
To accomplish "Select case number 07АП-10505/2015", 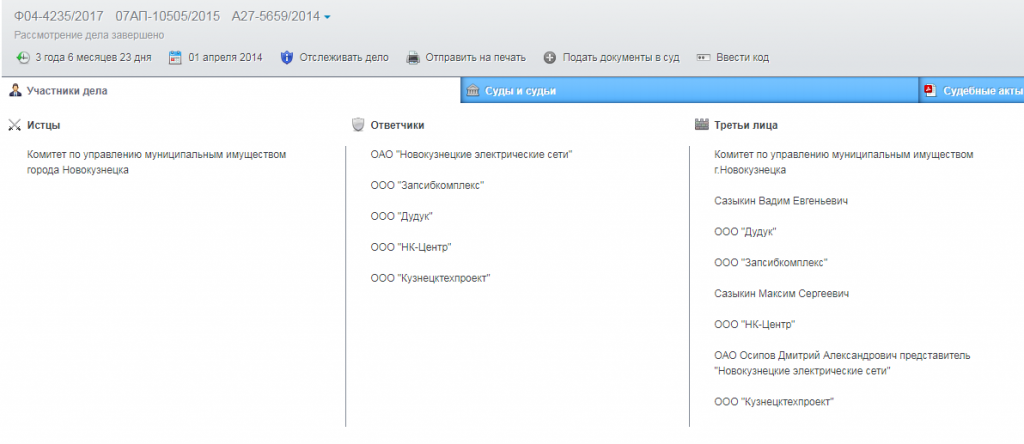I will pos(168,16).
